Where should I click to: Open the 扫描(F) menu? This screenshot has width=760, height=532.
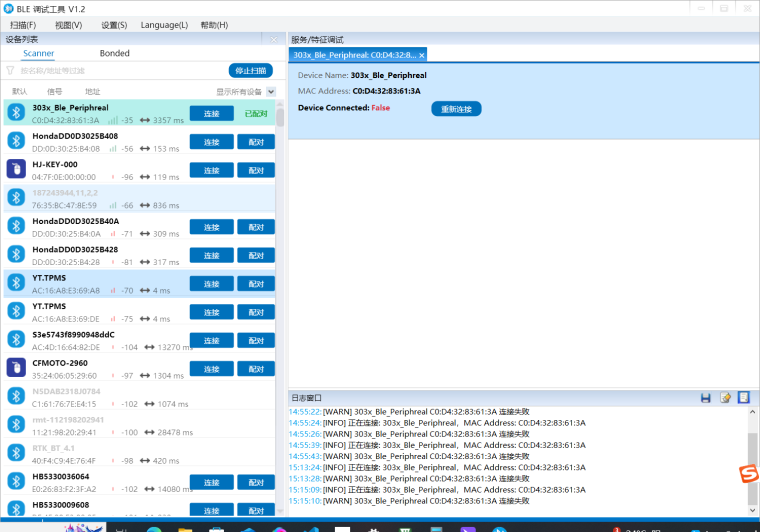click(23, 25)
